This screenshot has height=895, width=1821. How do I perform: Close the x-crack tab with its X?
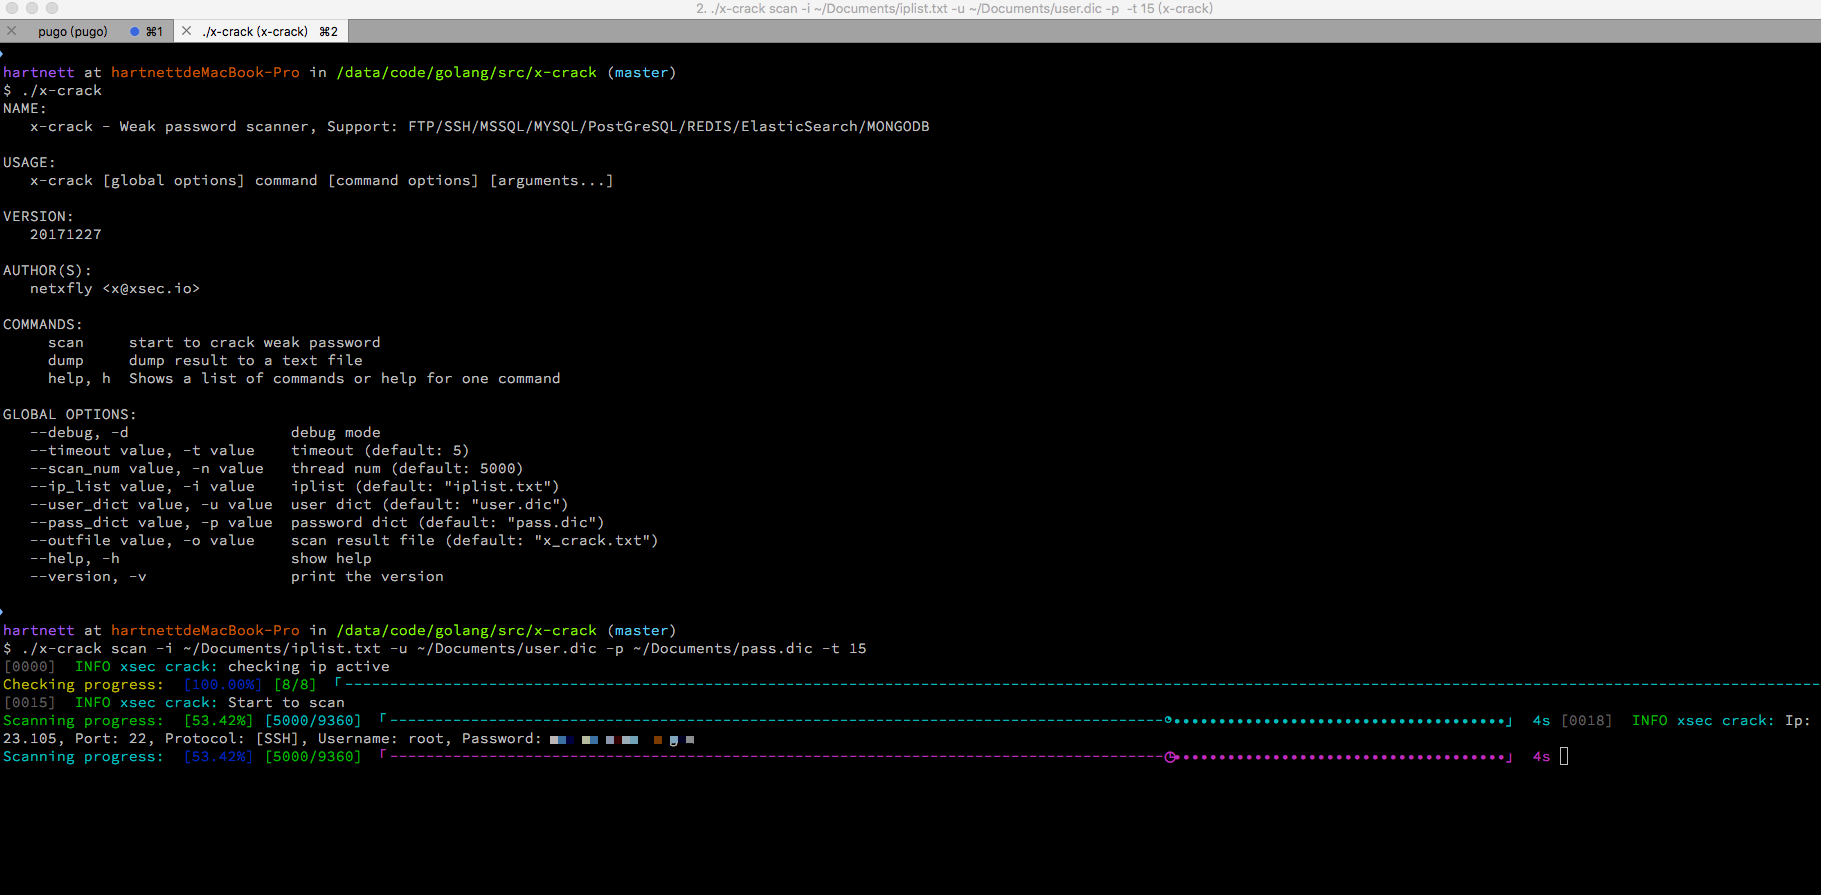click(186, 31)
